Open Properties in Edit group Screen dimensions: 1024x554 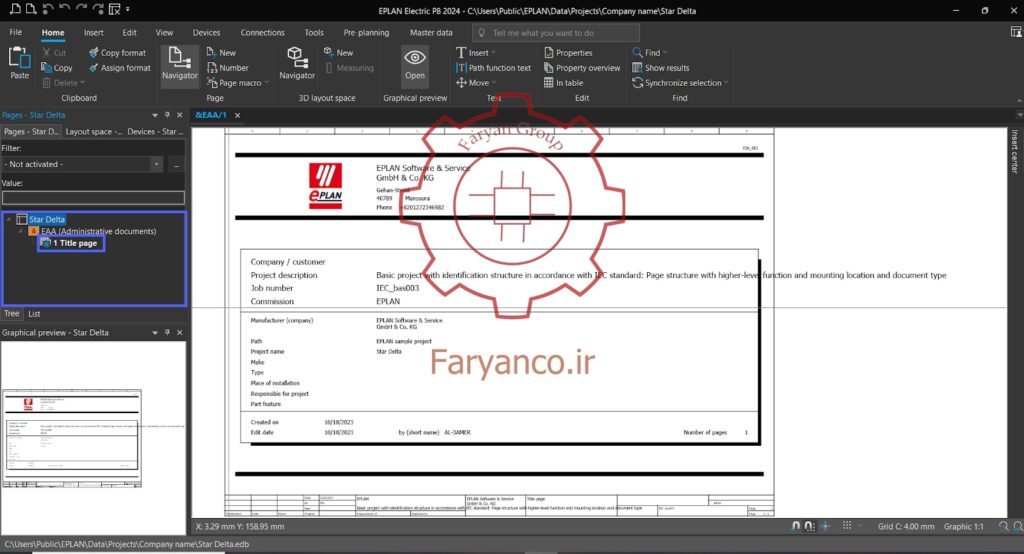tap(568, 52)
